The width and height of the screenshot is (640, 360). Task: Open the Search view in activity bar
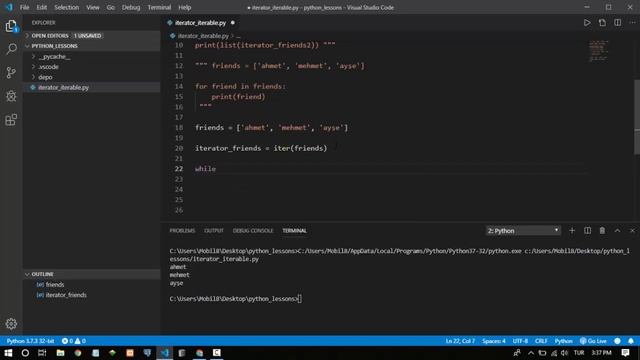coord(11,49)
